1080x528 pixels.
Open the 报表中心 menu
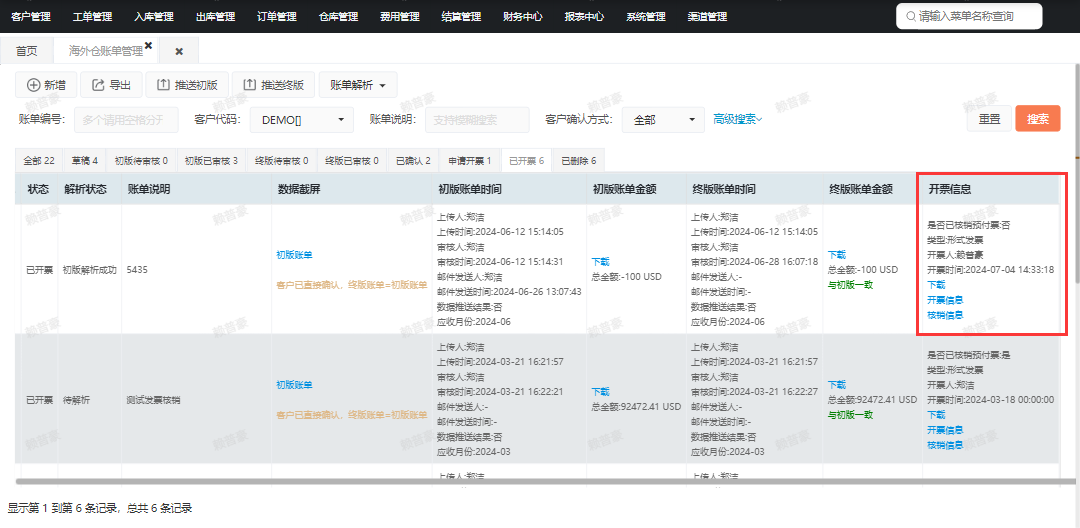click(584, 17)
